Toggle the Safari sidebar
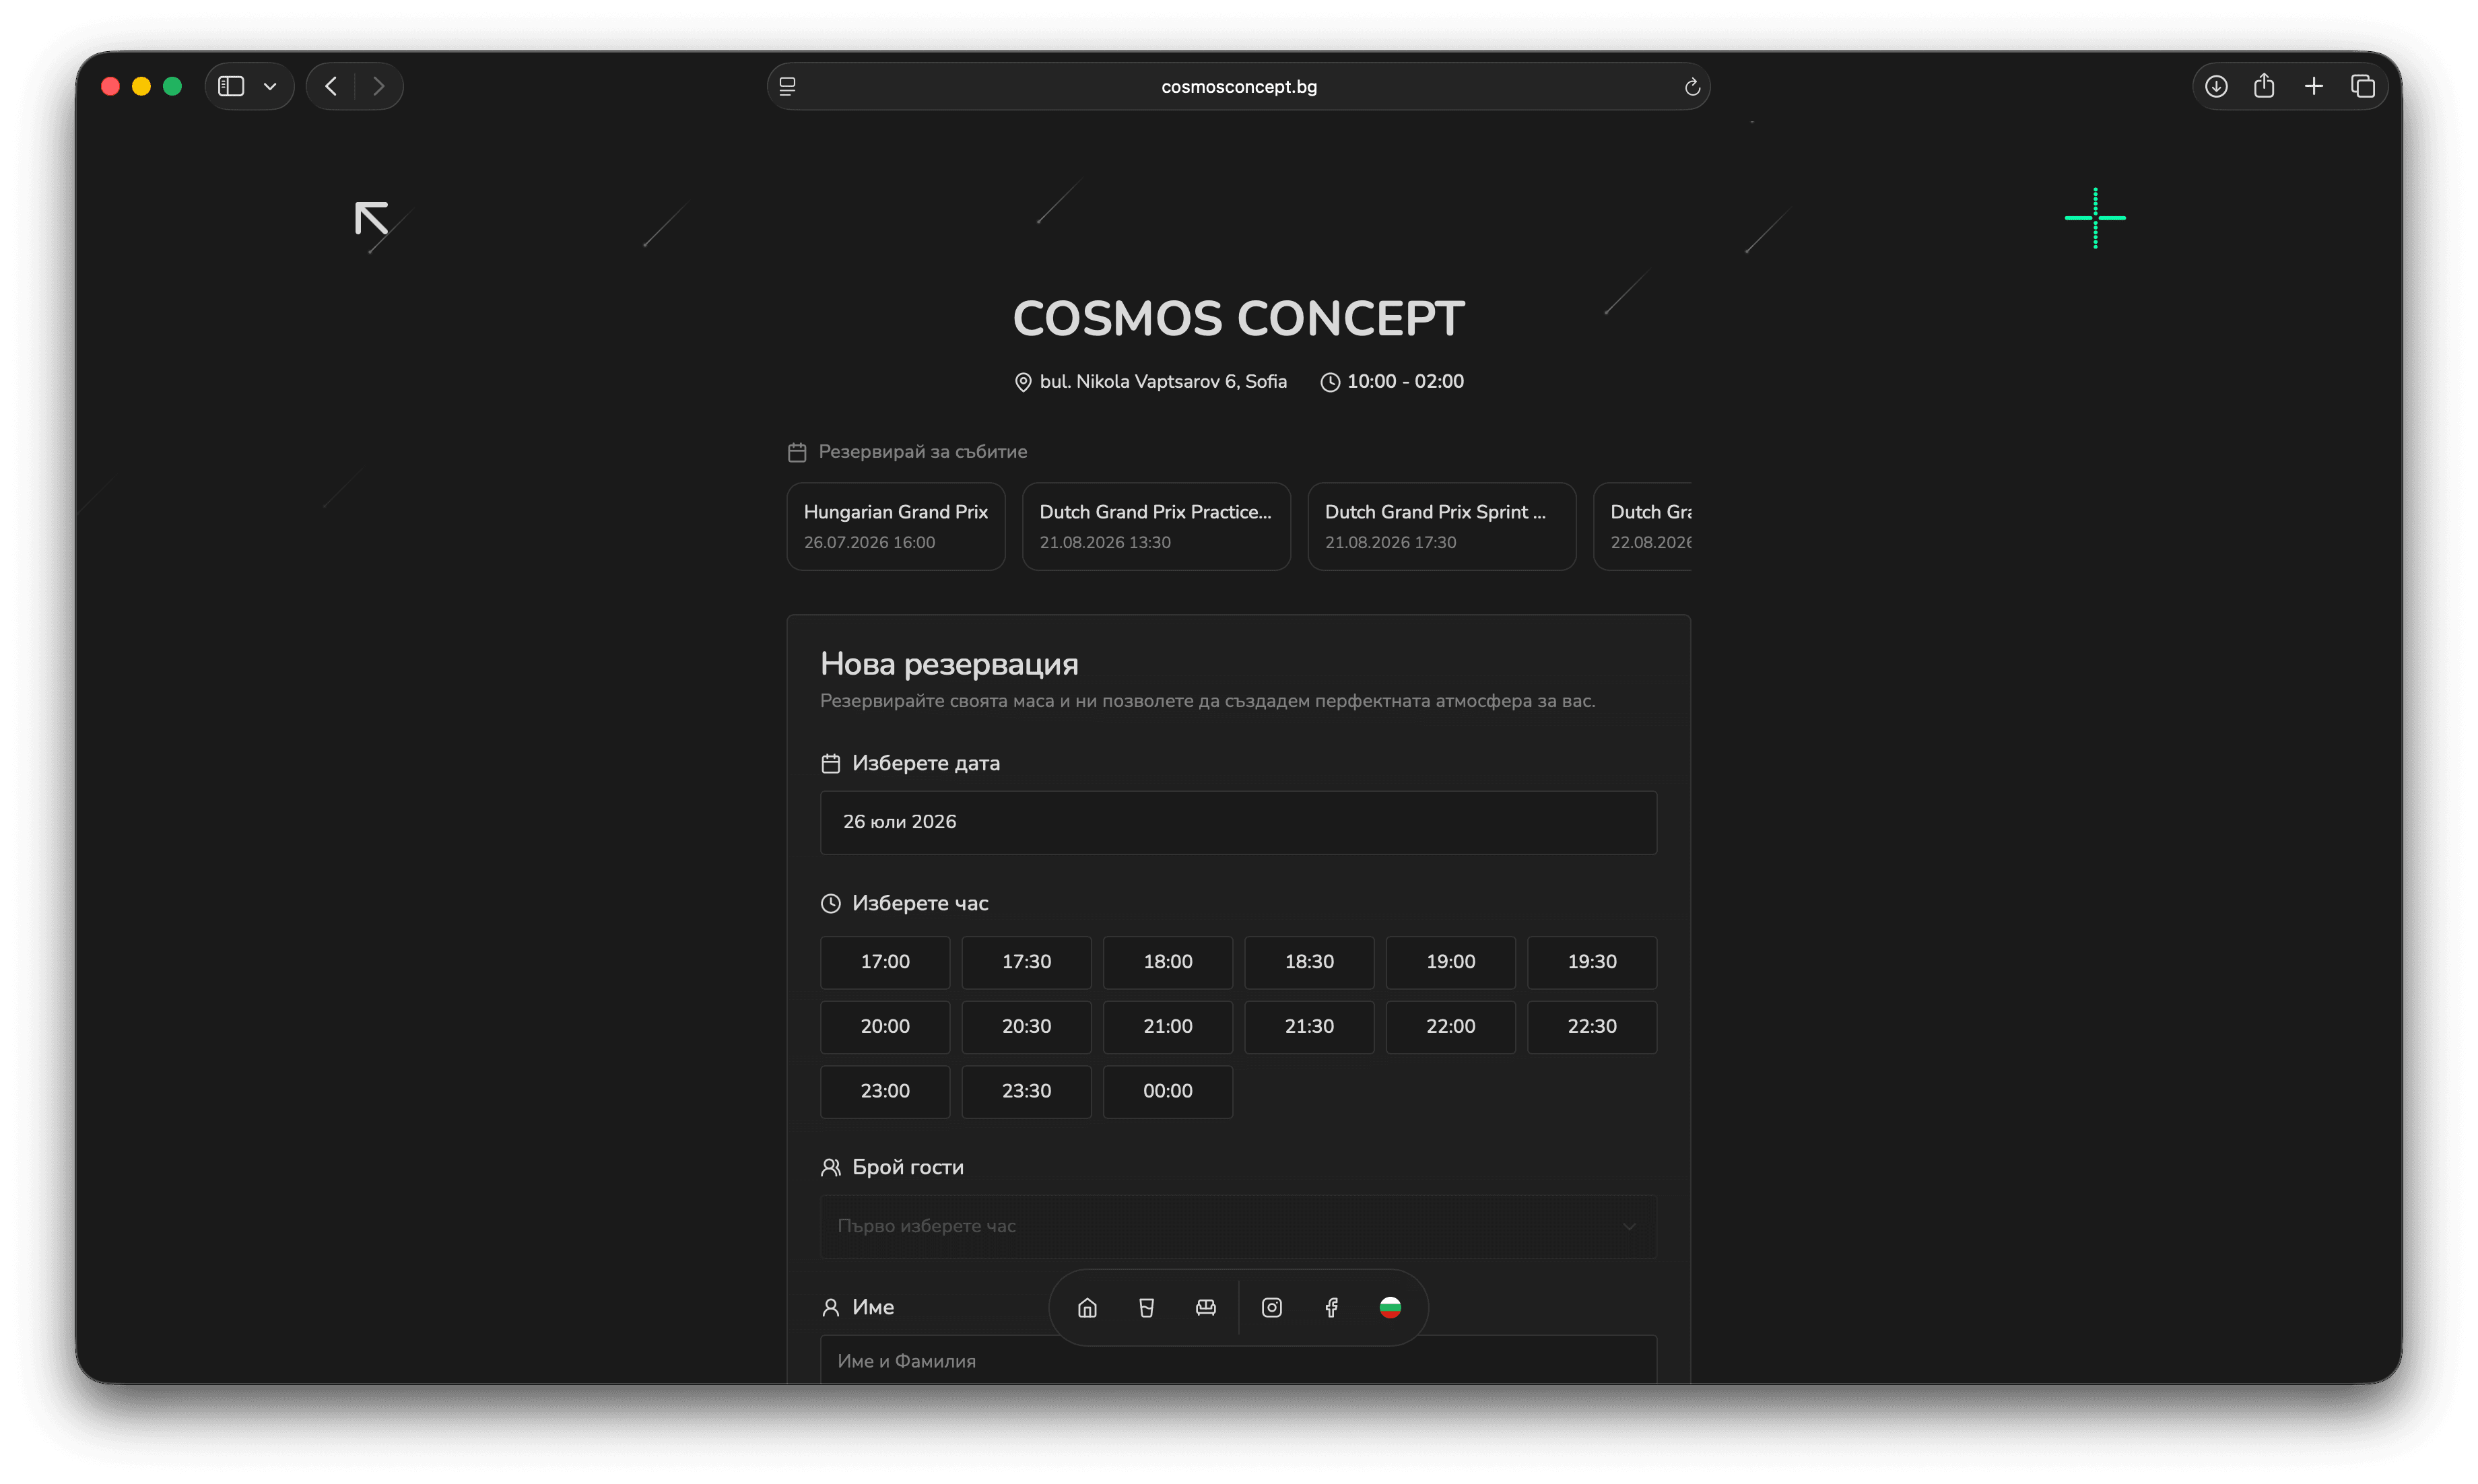The height and width of the screenshot is (1484, 2478). click(231, 86)
